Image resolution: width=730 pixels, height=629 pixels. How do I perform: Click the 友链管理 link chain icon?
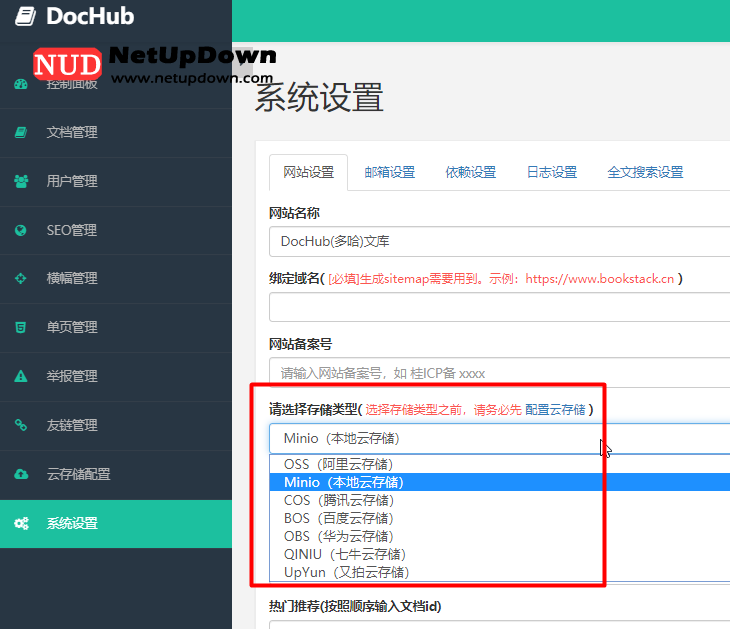coord(20,425)
